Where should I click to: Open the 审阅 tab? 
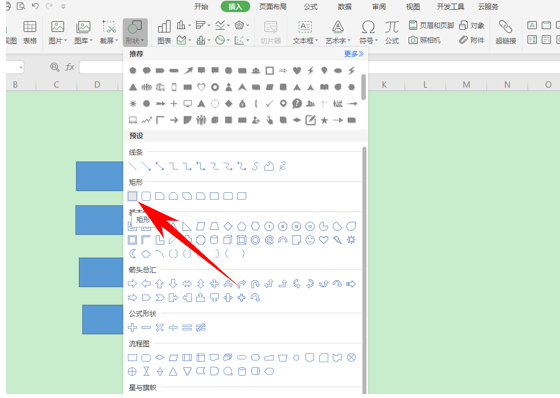click(x=379, y=6)
